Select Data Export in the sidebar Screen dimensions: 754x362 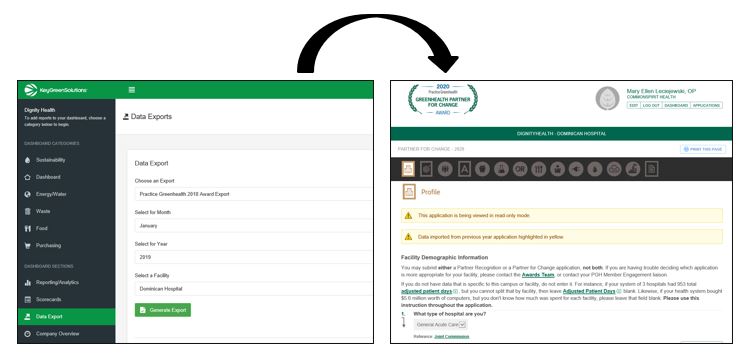point(66,316)
